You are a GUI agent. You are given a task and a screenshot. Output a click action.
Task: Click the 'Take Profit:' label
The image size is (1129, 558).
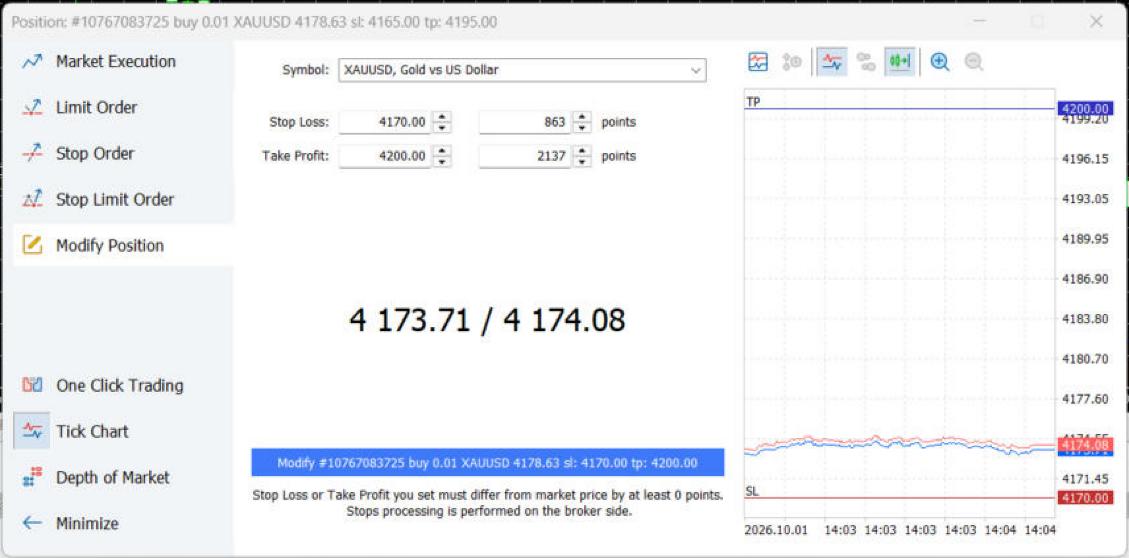(295, 156)
